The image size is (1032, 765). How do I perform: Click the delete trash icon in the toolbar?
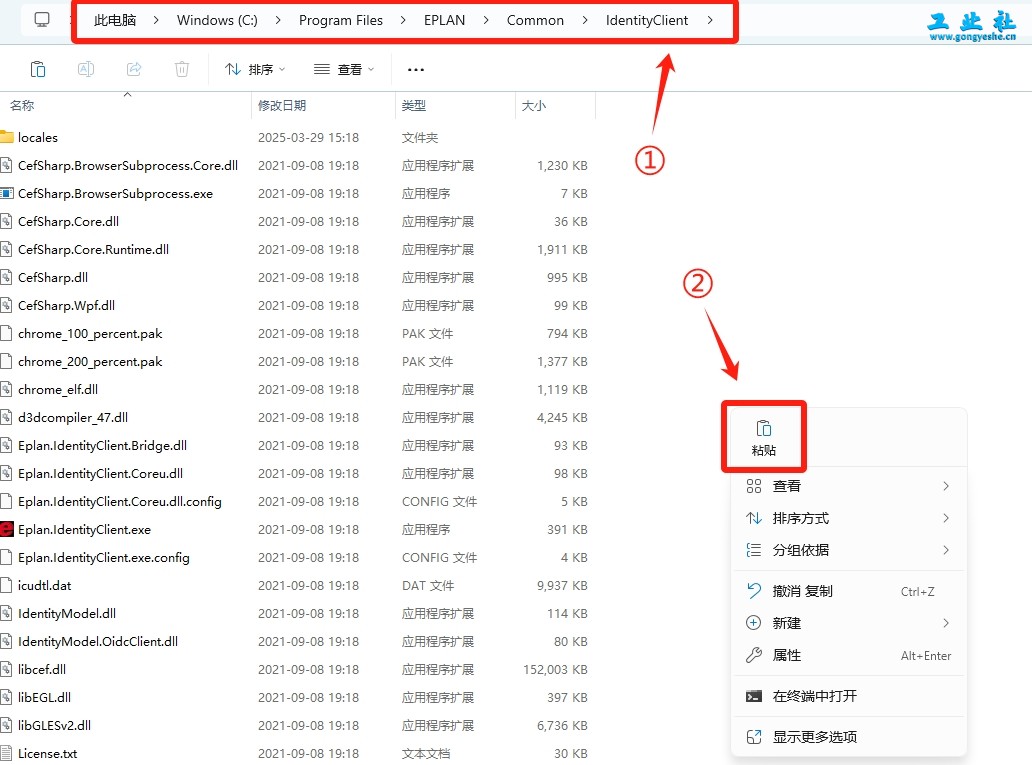point(182,69)
